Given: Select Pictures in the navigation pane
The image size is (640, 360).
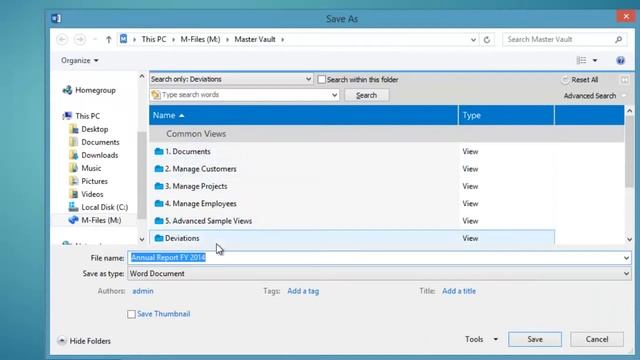Looking at the screenshot, I should (x=94, y=181).
